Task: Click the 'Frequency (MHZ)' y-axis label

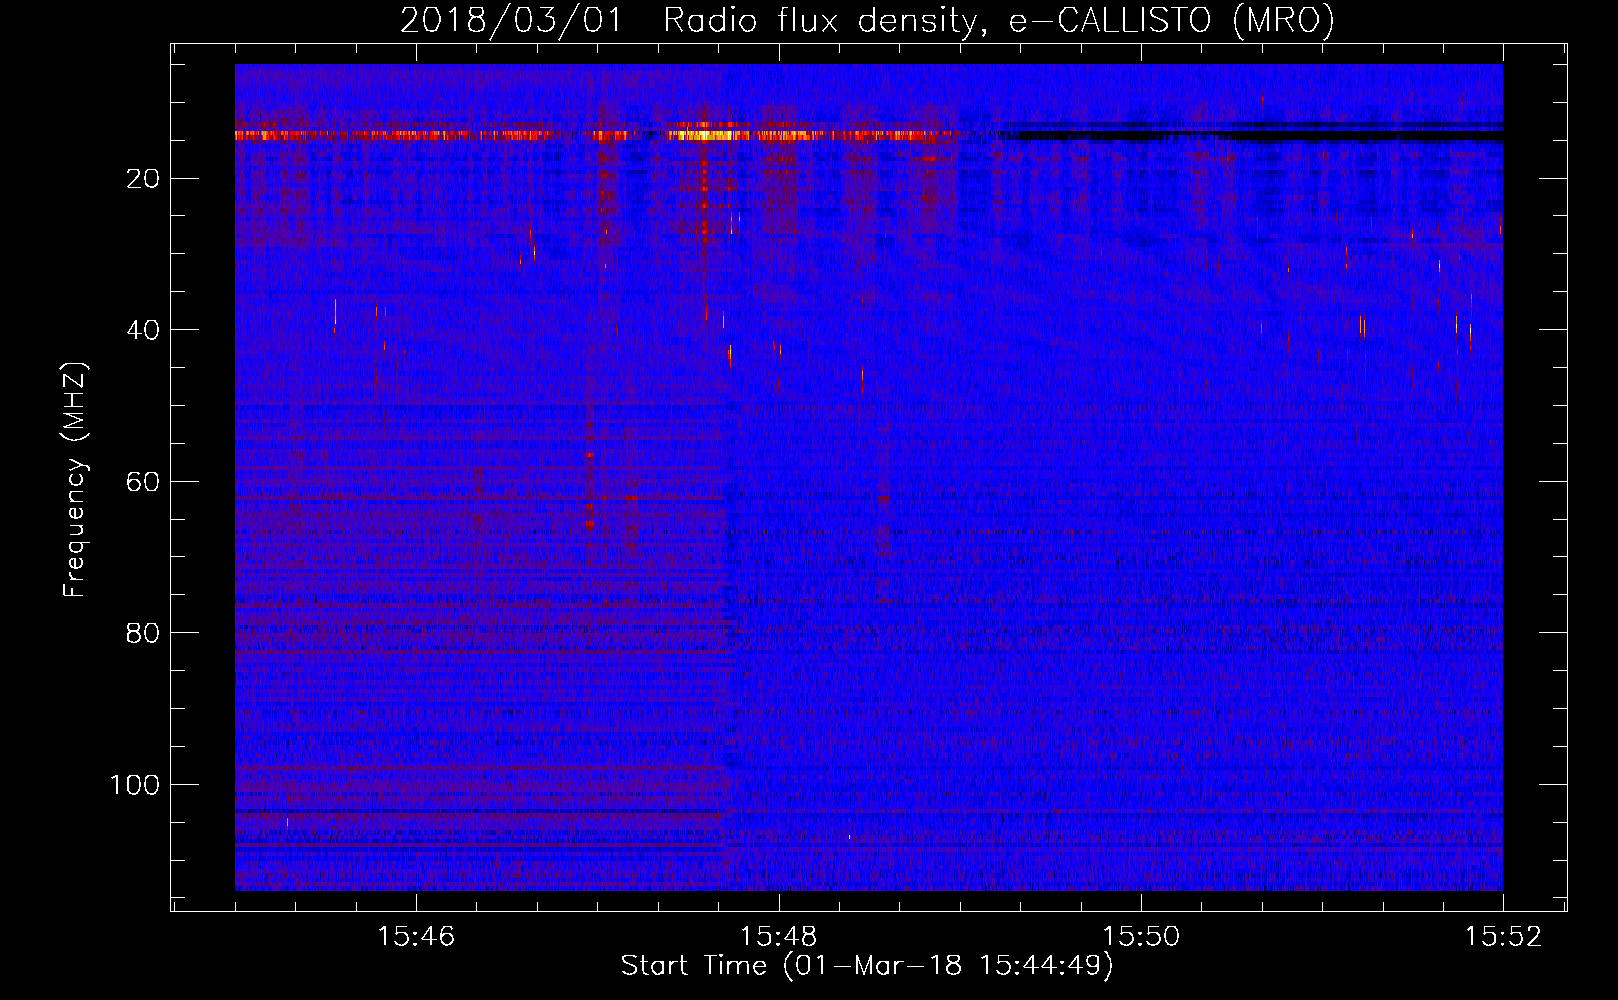Action: 76,480
